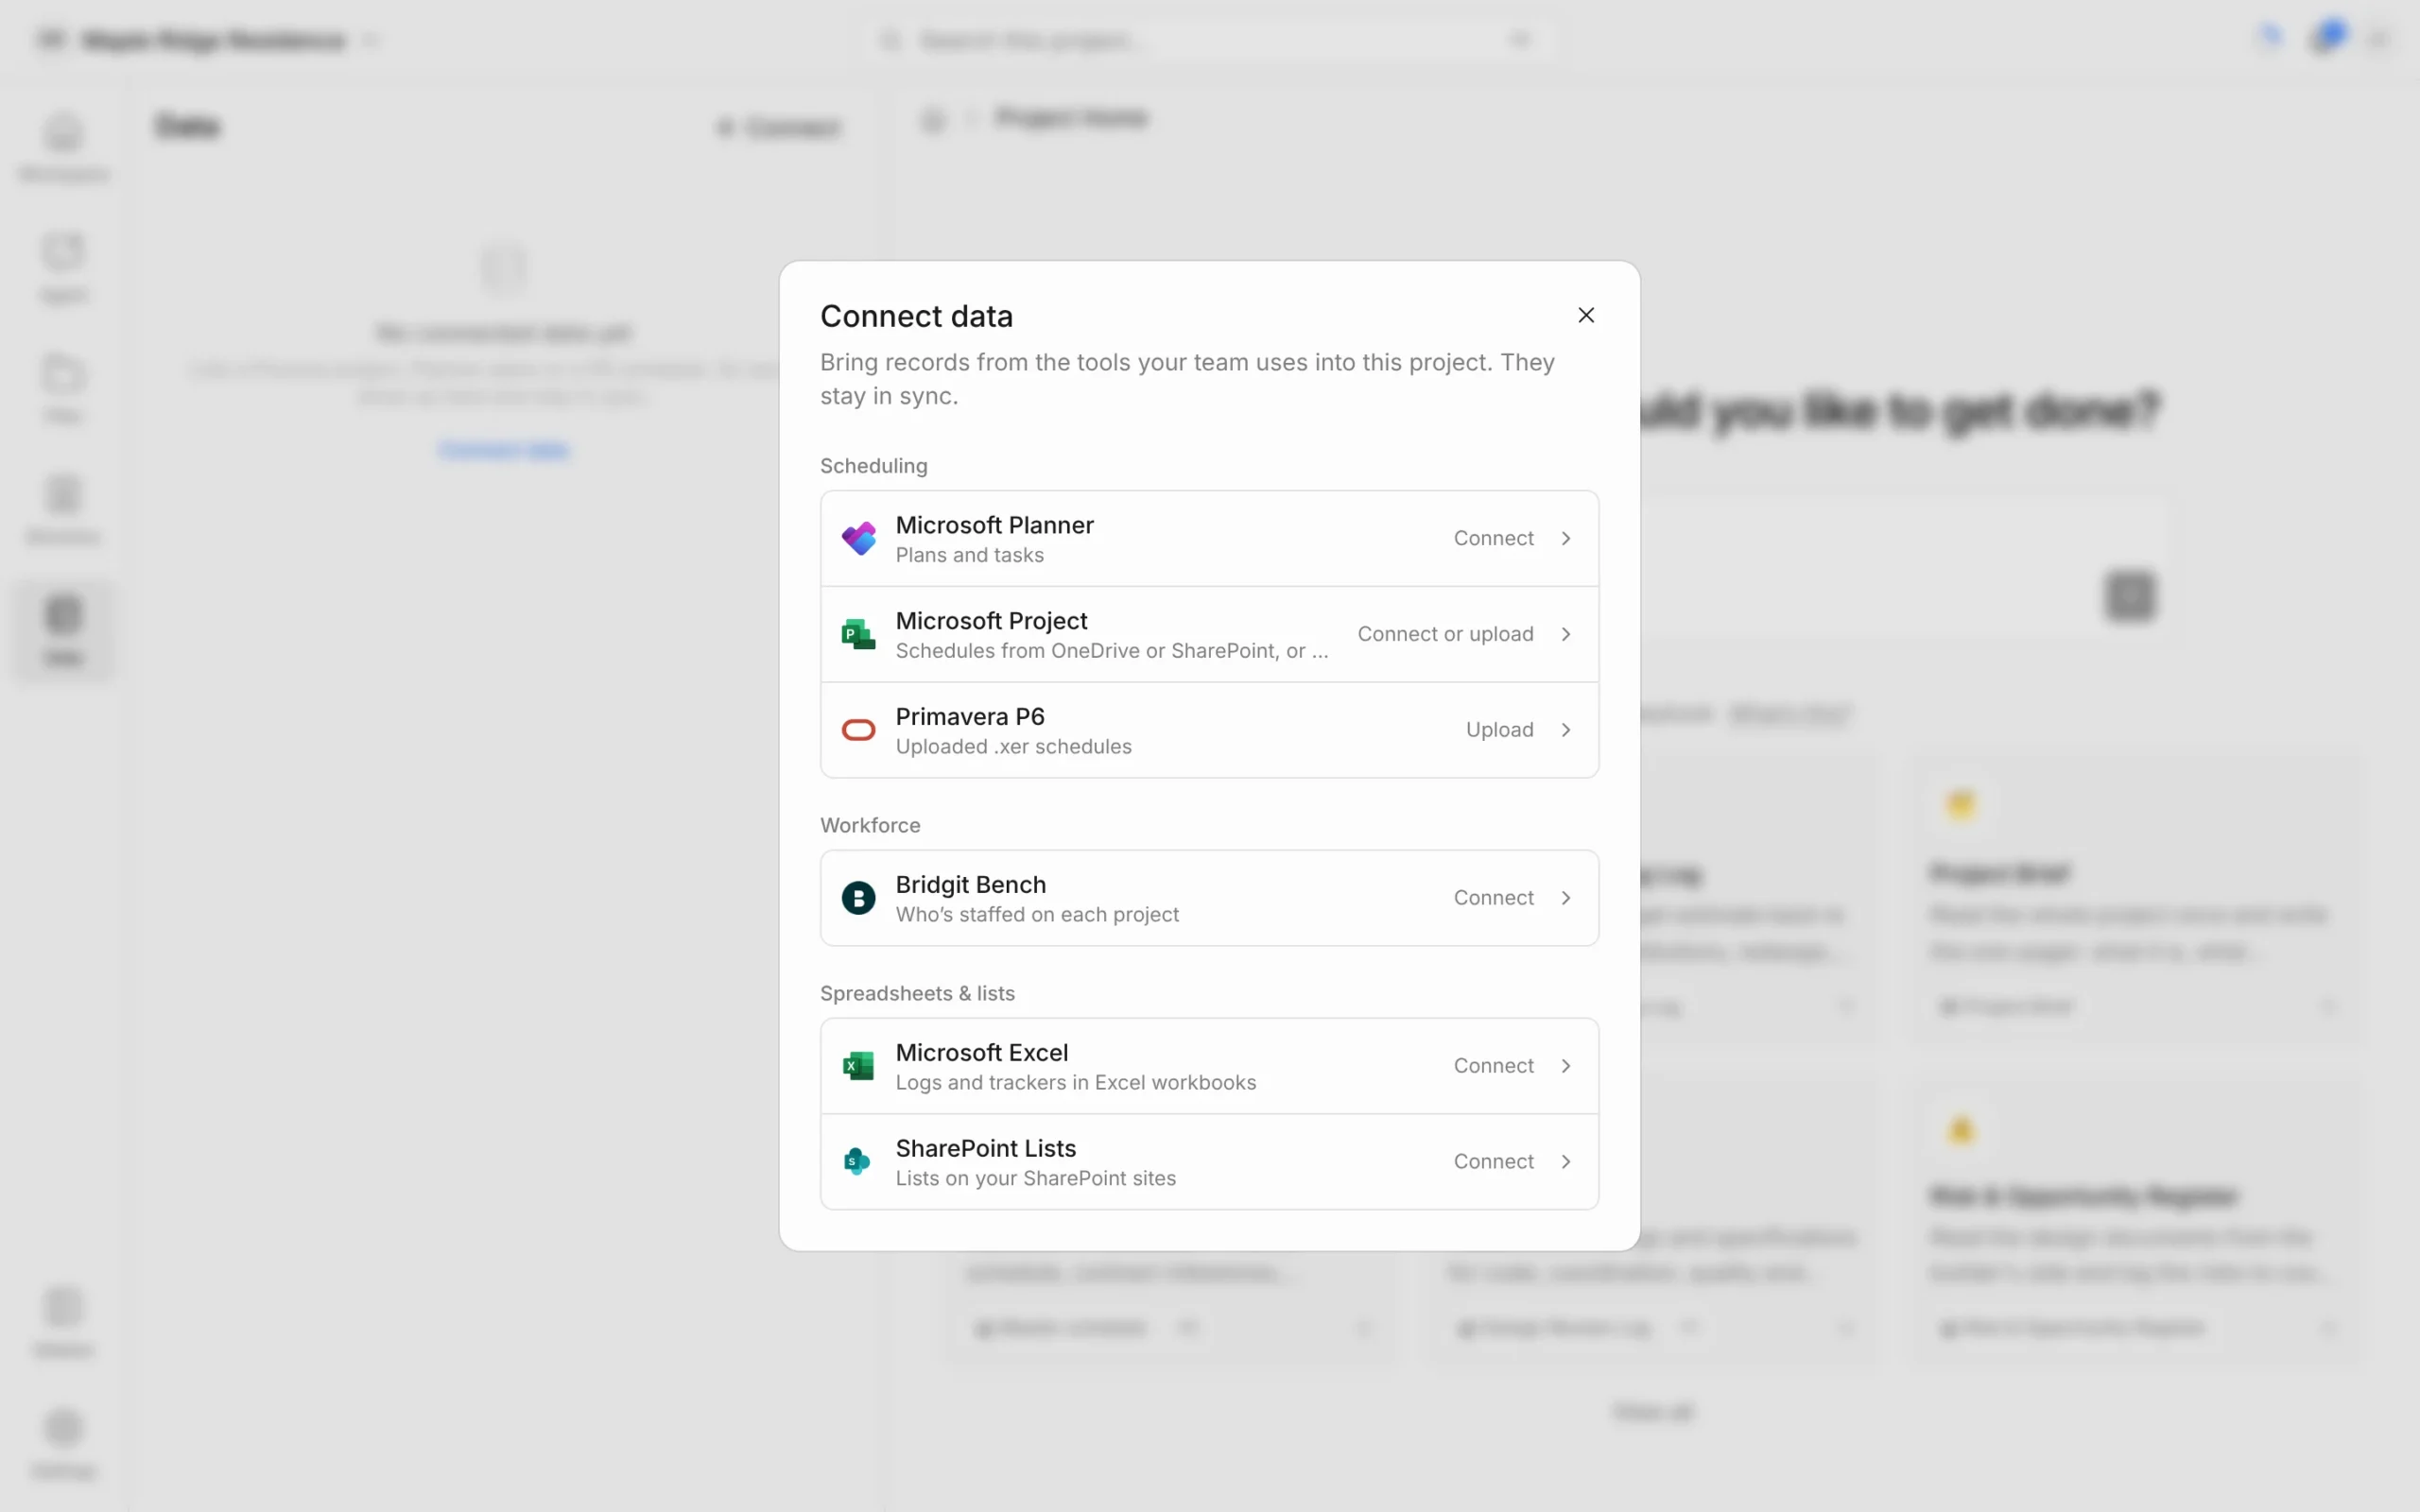Image resolution: width=2420 pixels, height=1512 pixels.
Task: Open the Primavera P6 row chevron
Action: 1566,730
